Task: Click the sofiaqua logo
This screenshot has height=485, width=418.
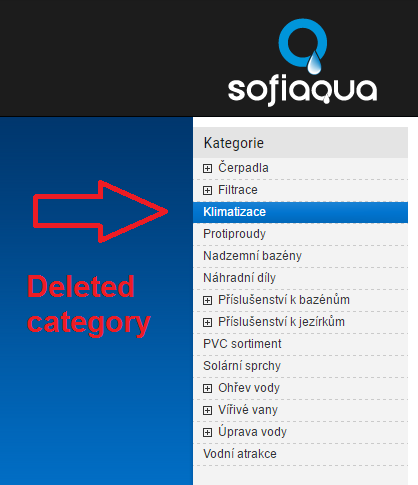Action: pos(302,62)
